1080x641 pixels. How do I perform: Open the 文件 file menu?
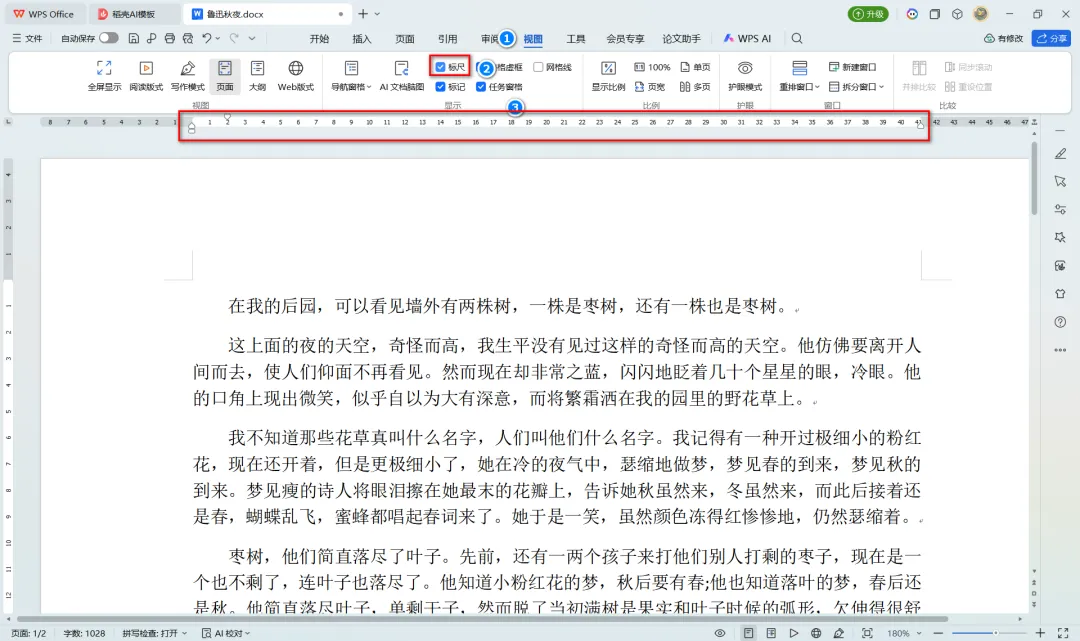tap(28, 39)
